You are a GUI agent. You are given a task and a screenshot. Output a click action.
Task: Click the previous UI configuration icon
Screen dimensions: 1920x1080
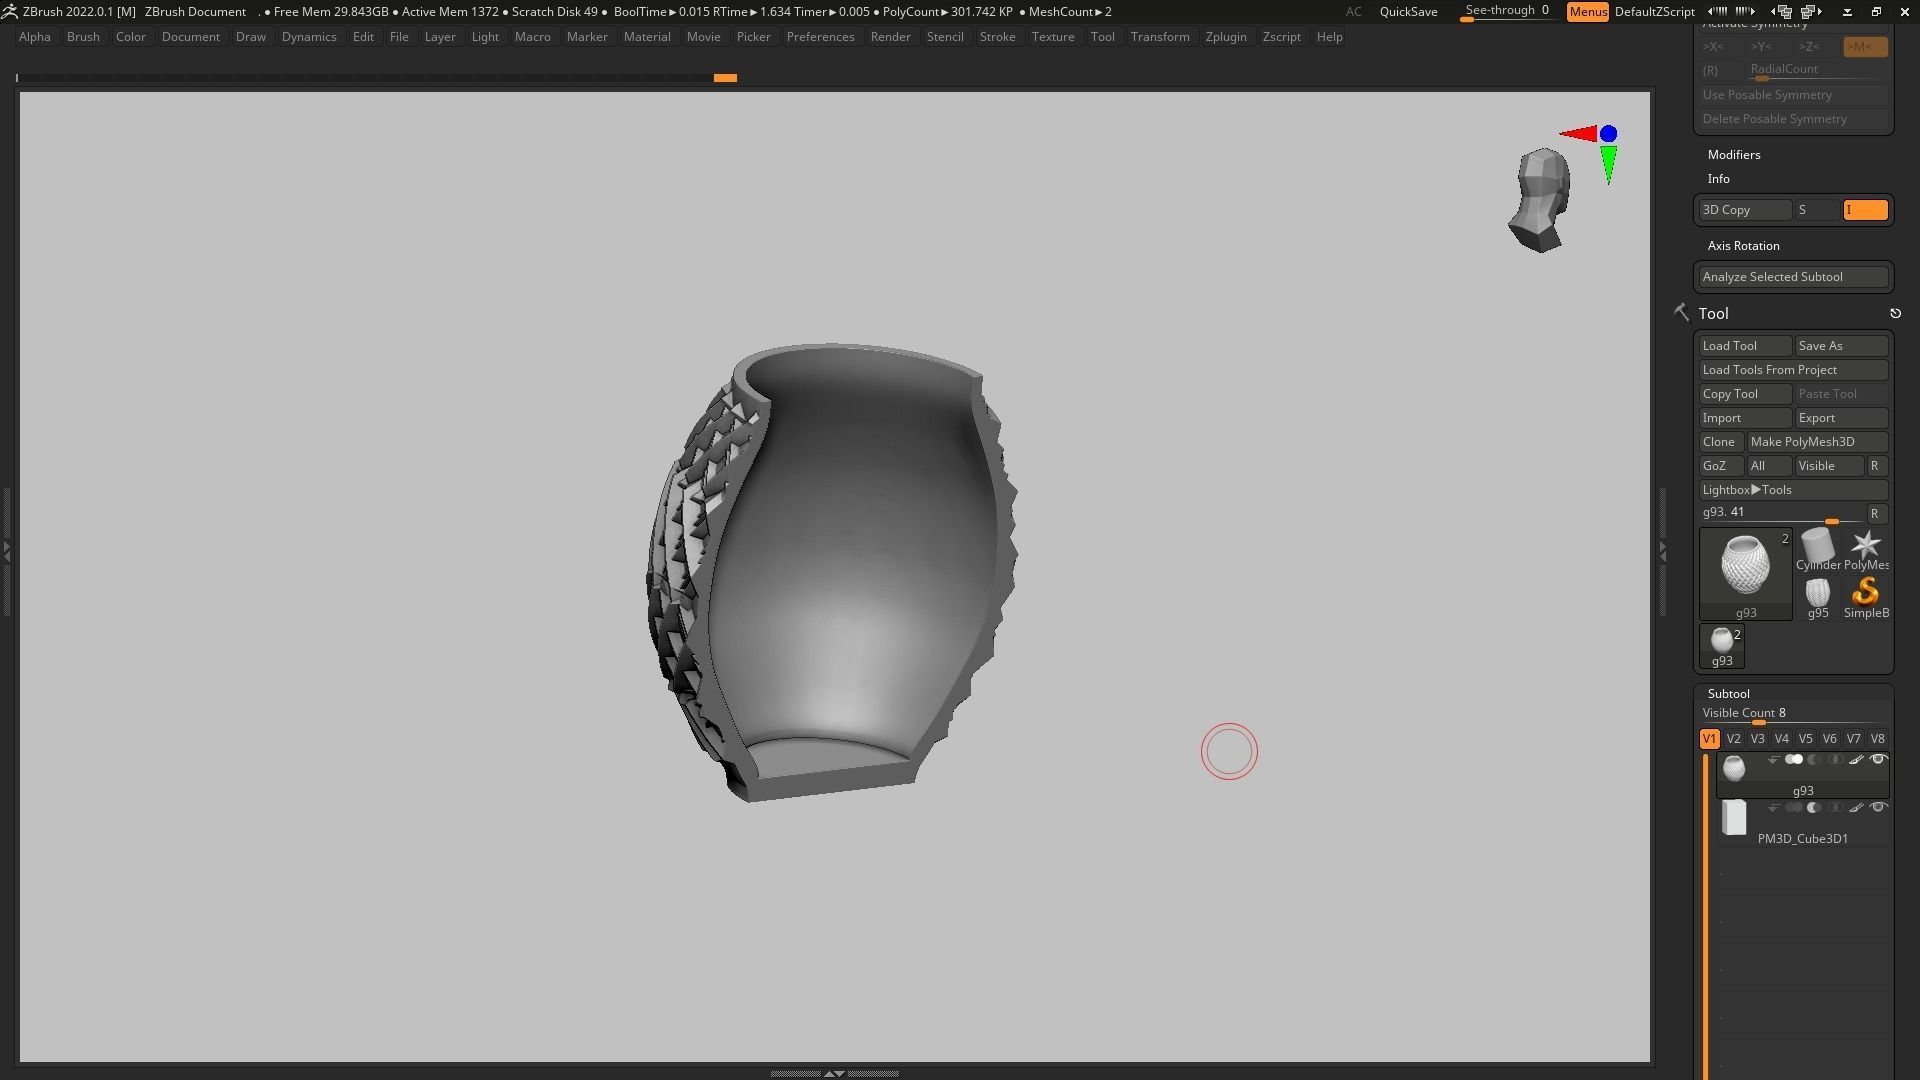pyautogui.click(x=1781, y=11)
